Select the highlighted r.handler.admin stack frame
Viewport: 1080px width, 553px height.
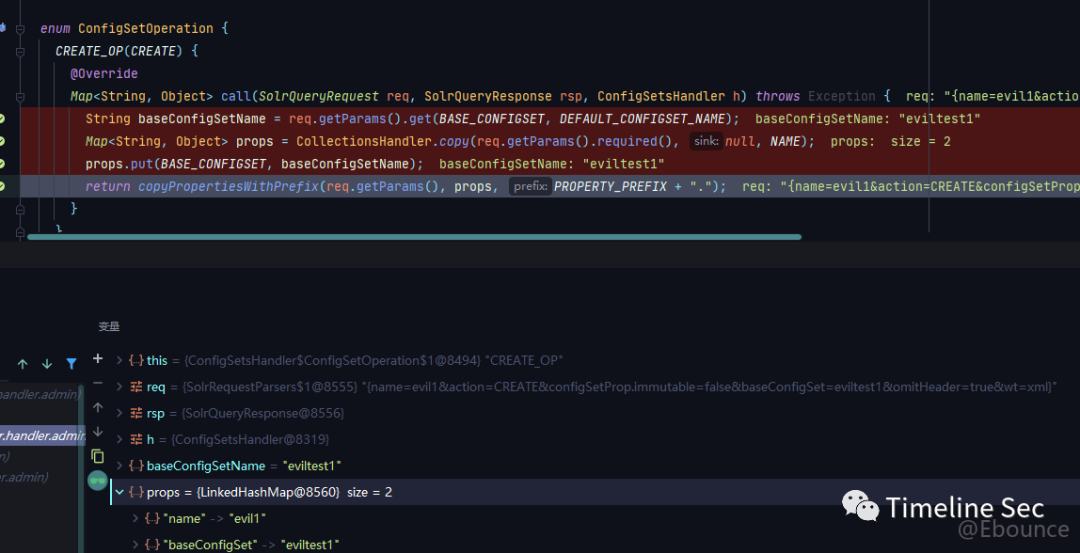click(x=42, y=435)
